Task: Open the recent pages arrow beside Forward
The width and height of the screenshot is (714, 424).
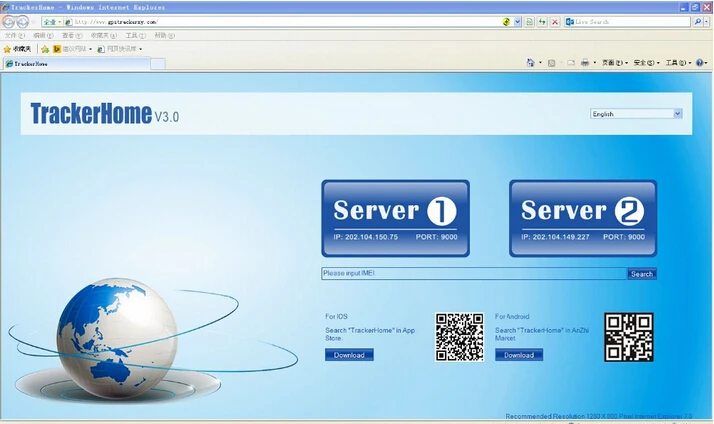Action: tap(33, 22)
